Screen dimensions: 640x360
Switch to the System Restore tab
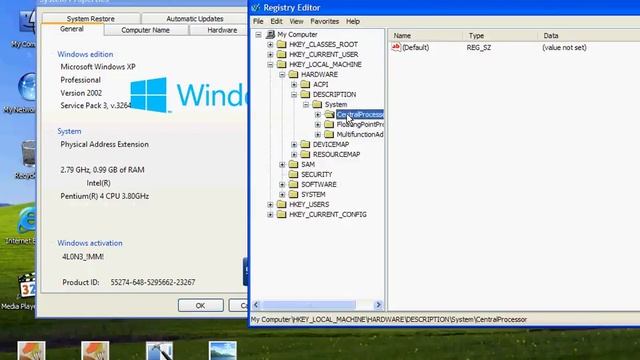(x=91, y=18)
